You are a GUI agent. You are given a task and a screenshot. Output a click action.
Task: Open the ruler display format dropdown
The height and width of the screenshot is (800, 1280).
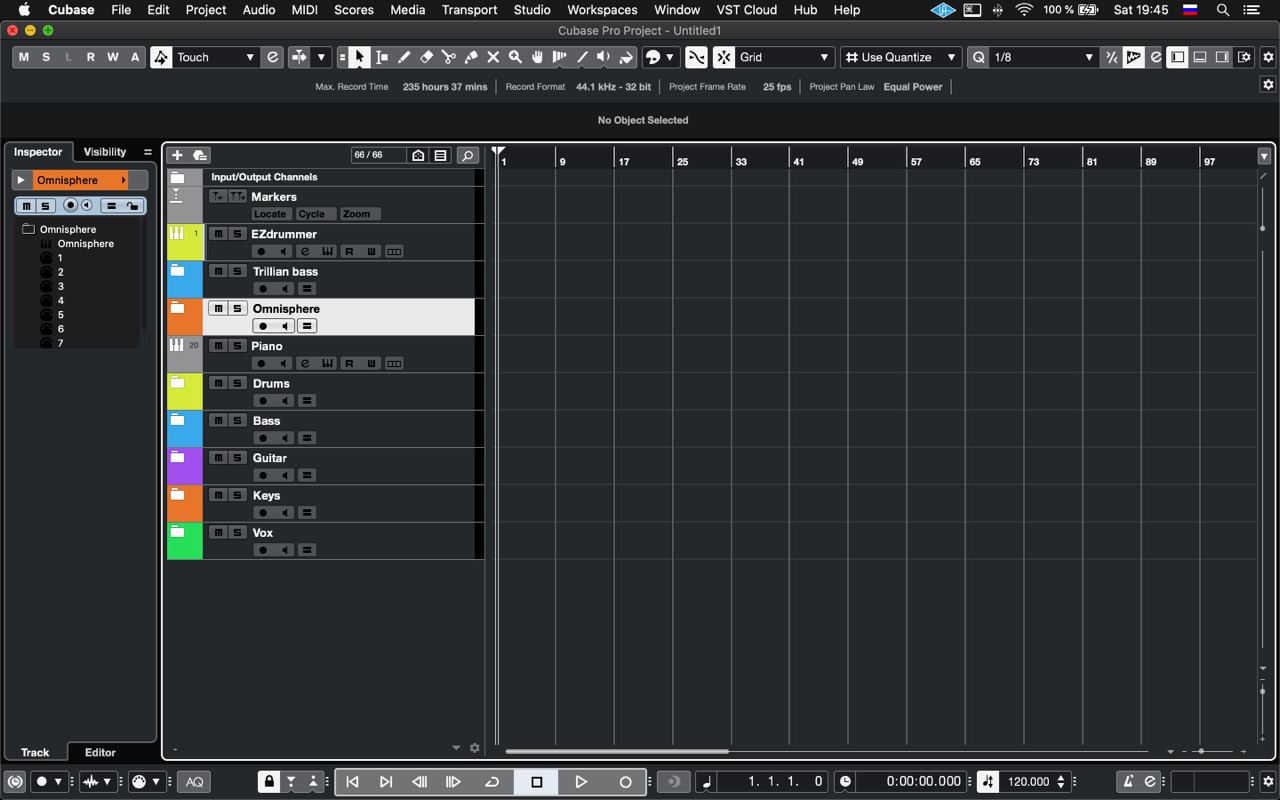tap(1264, 156)
